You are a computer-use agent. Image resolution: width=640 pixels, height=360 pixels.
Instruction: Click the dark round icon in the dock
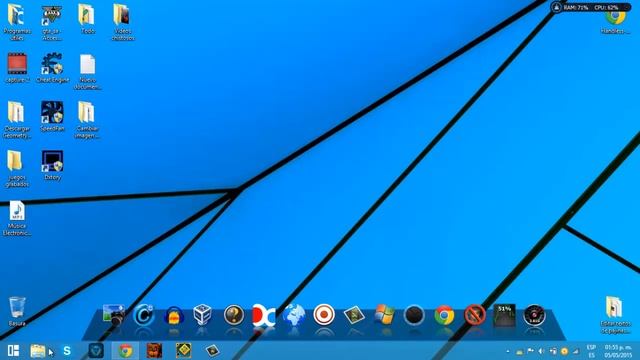coord(414,315)
